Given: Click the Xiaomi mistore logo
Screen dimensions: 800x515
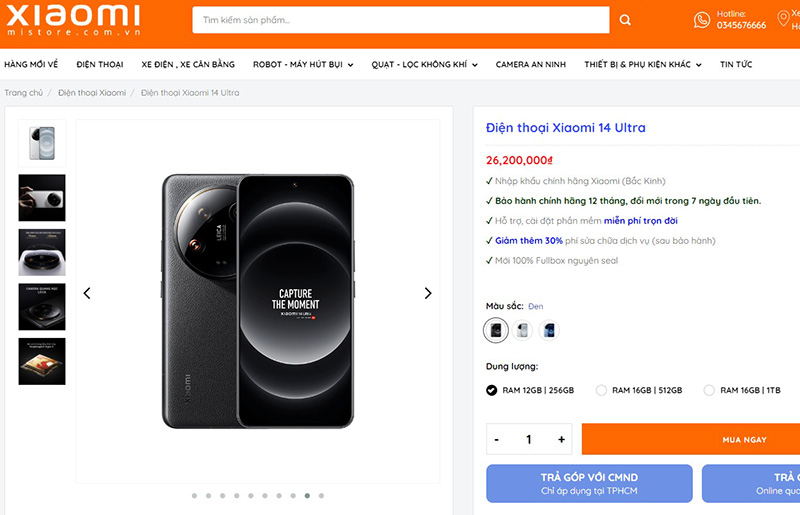Looking at the screenshot, I should pos(73,20).
